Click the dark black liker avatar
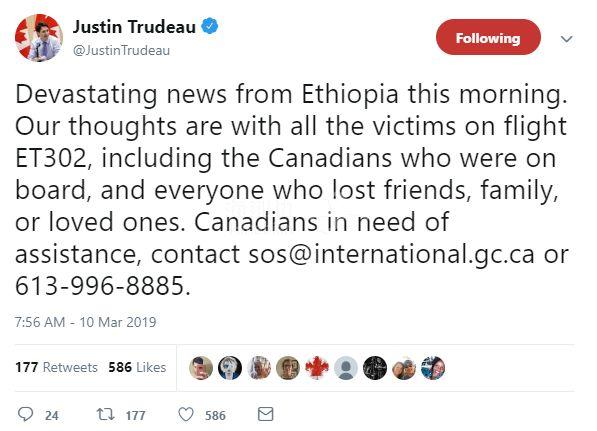This screenshot has width=597, height=431. pyautogui.click(x=375, y=368)
